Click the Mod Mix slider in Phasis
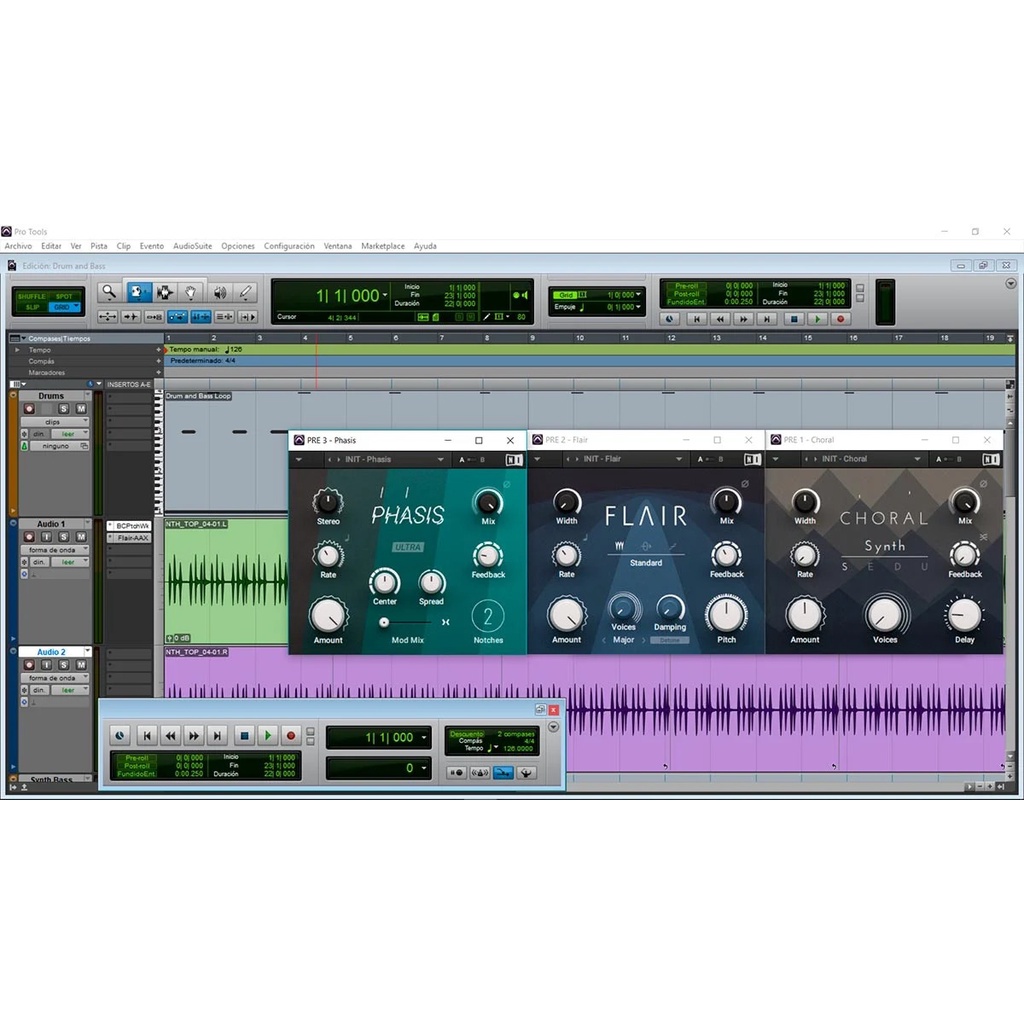 tap(407, 622)
